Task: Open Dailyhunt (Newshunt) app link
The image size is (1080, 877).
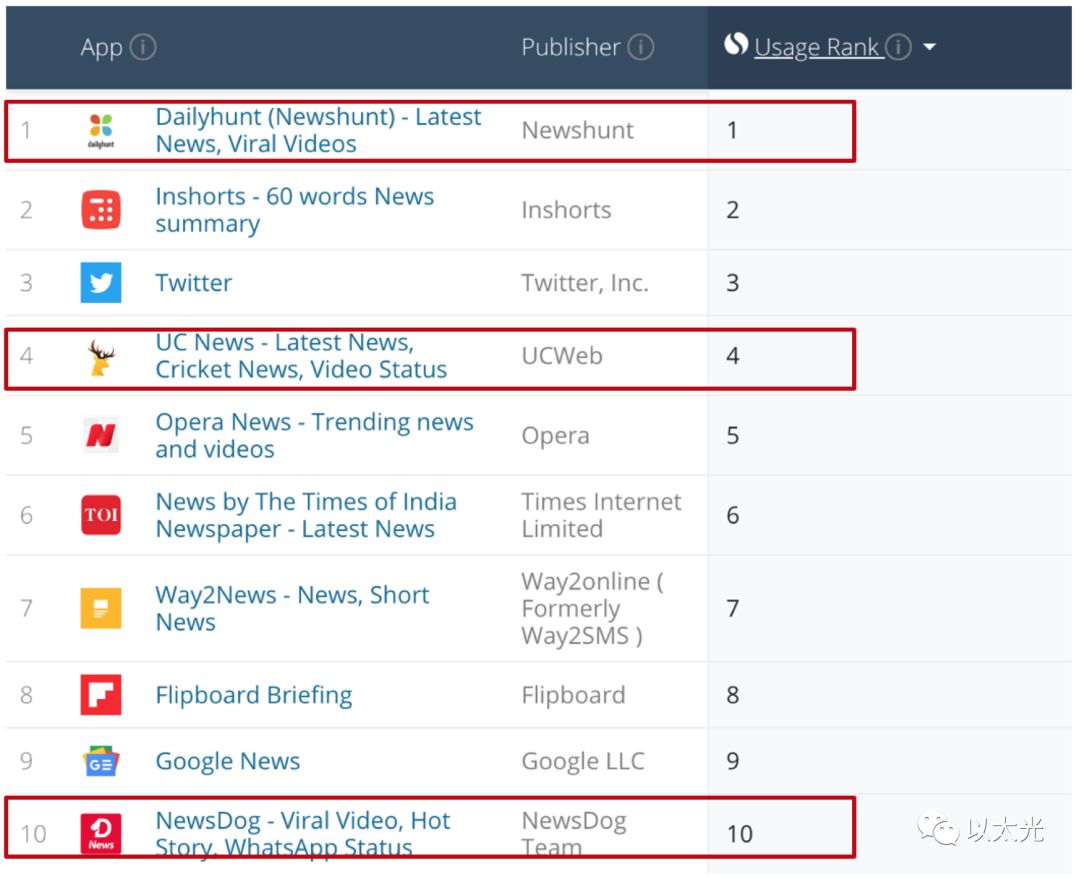Action: (318, 130)
